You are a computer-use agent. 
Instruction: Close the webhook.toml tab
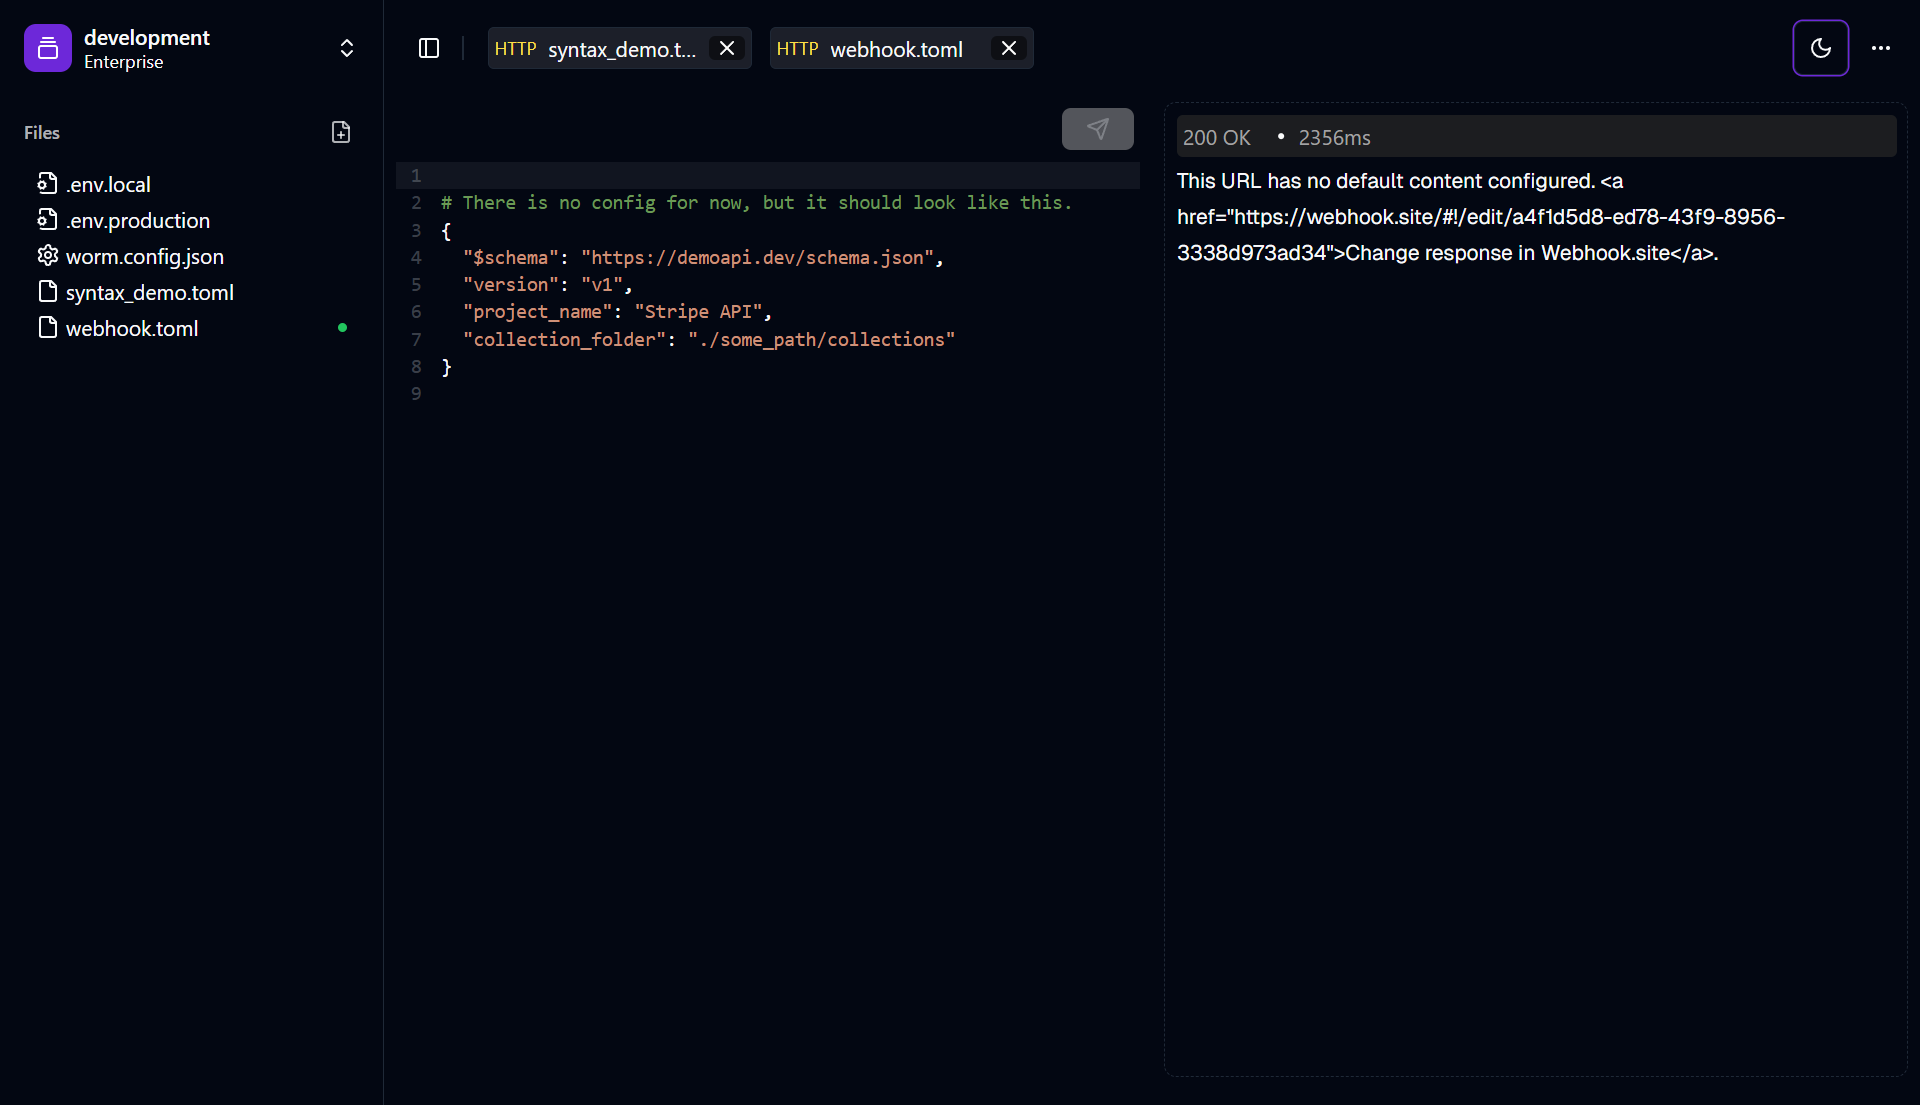coord(1009,48)
